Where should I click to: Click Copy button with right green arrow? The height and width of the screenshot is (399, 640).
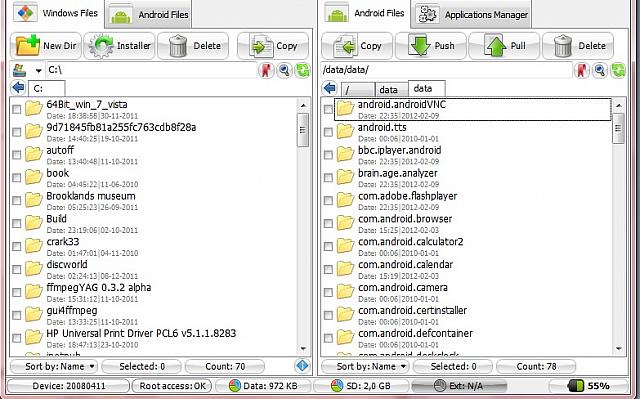(273, 46)
